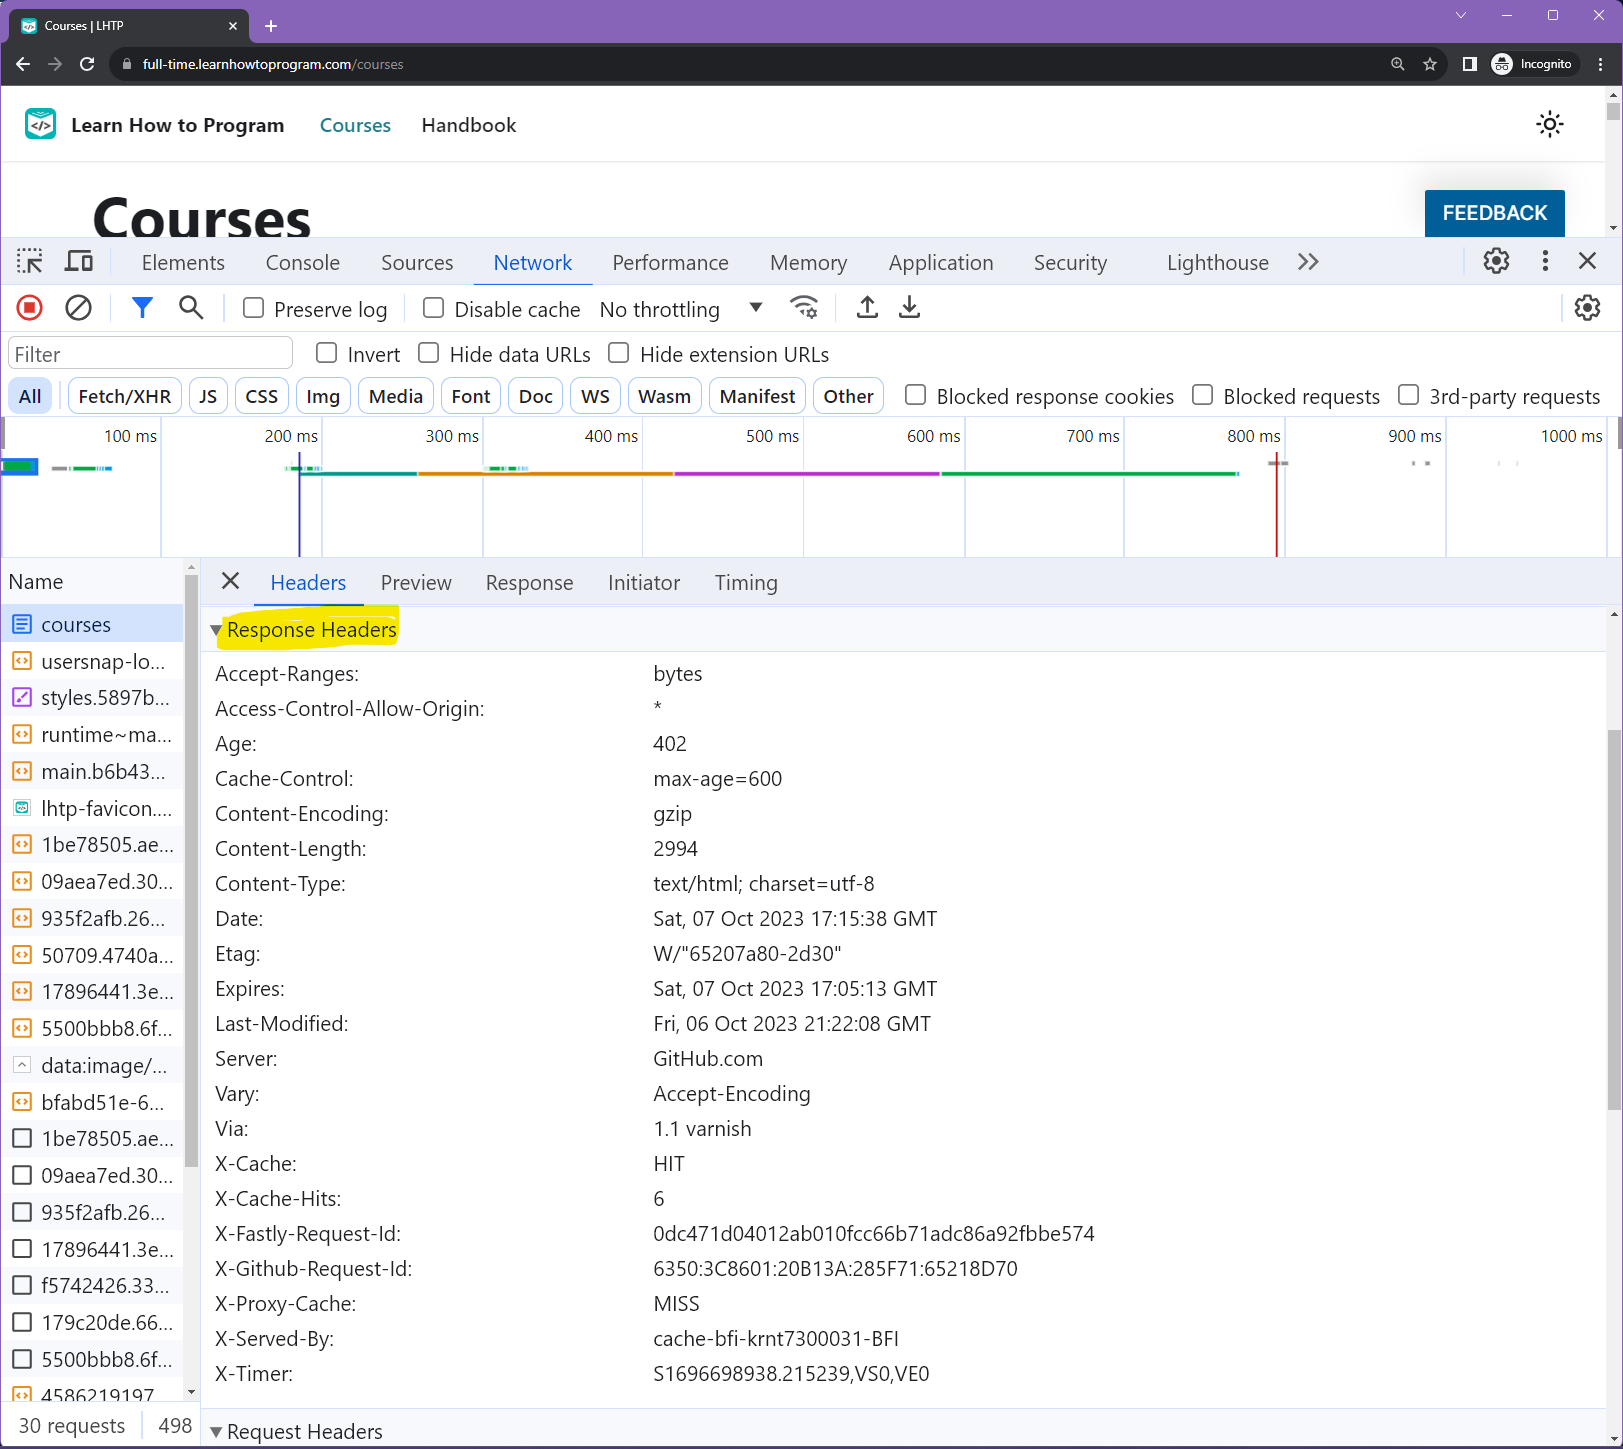
Task: Open Network panel settings gear
Action: [1587, 308]
